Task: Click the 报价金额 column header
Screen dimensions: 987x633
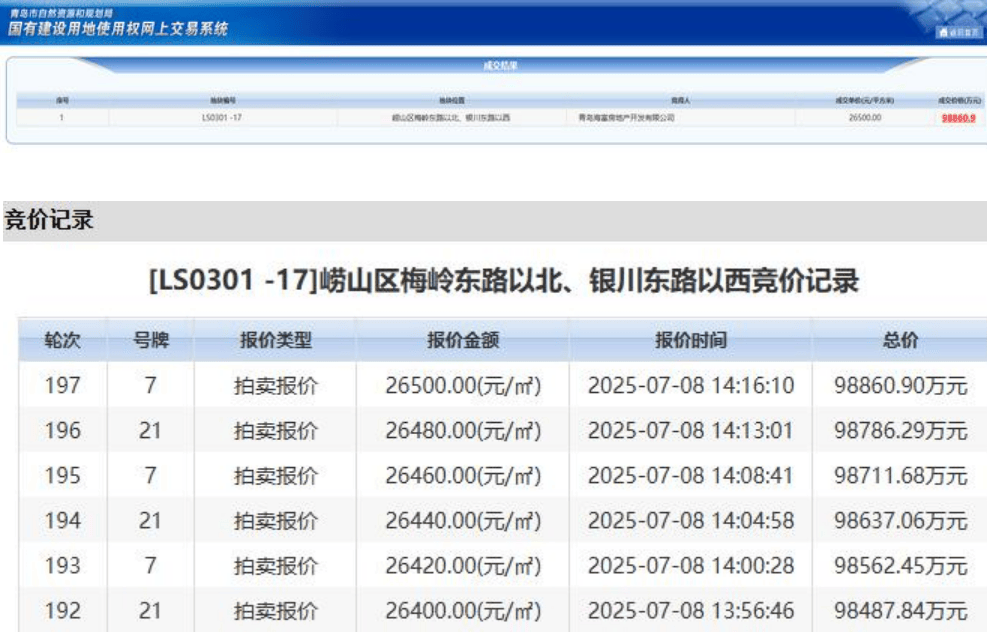Action: pos(463,340)
